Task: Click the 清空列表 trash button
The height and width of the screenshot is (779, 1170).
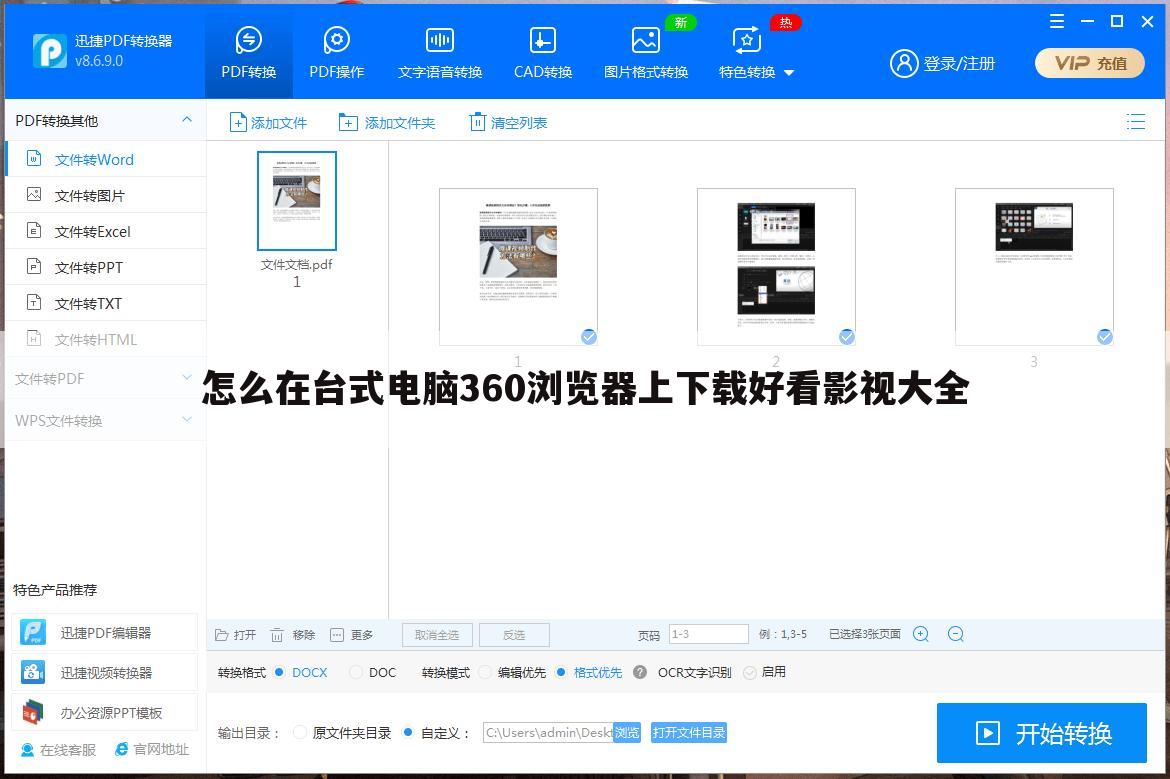Action: point(508,122)
